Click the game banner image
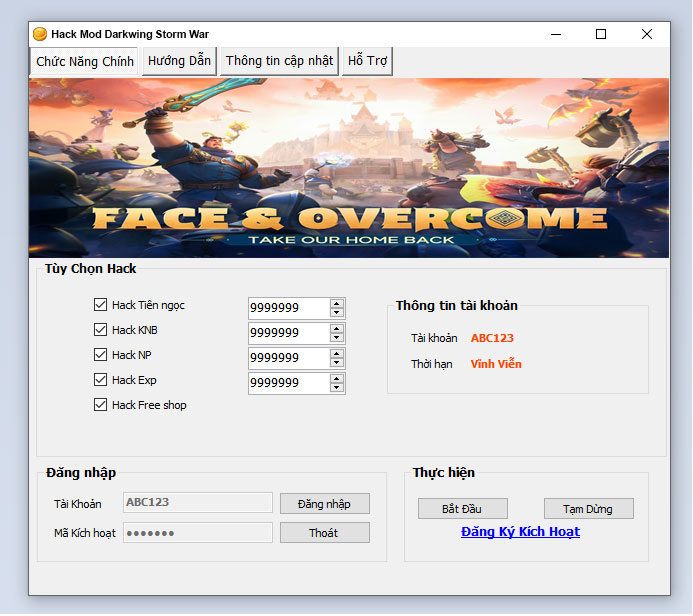693x616 pixels. pyautogui.click(x=349, y=168)
